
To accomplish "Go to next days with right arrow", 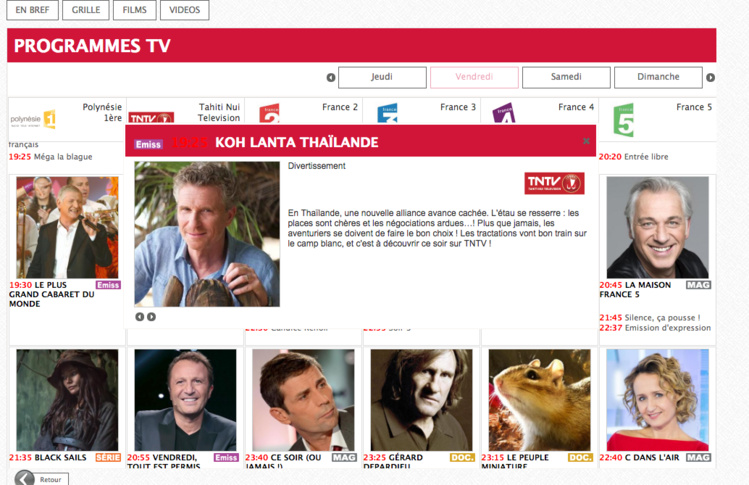I will point(710,77).
